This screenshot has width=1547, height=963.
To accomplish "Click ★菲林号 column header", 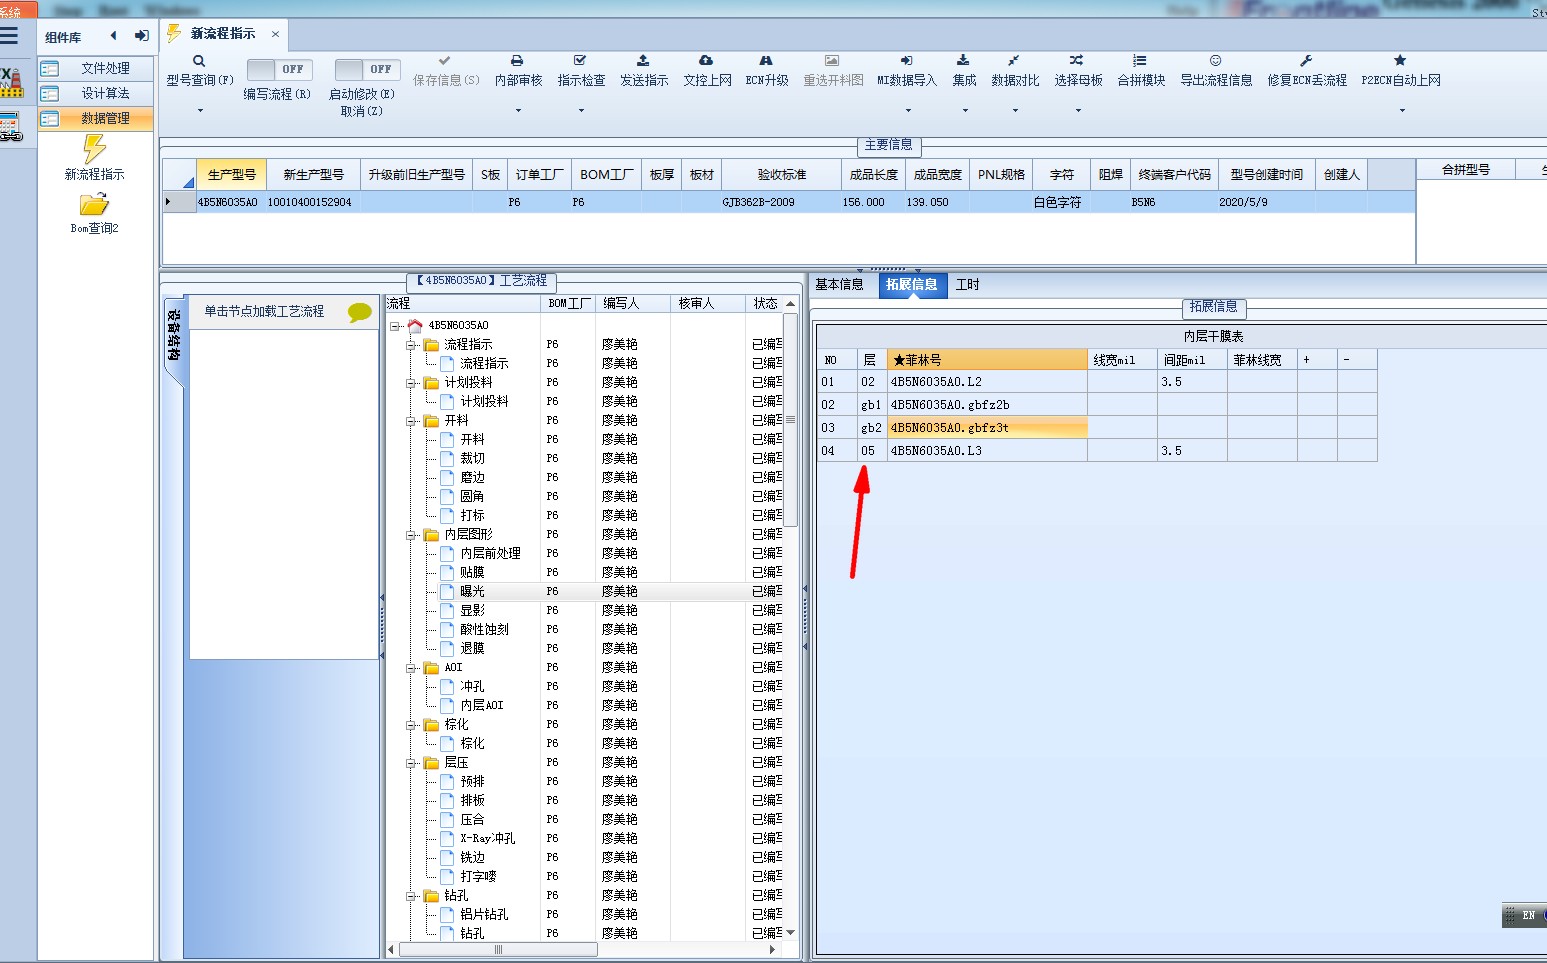I will [987, 360].
